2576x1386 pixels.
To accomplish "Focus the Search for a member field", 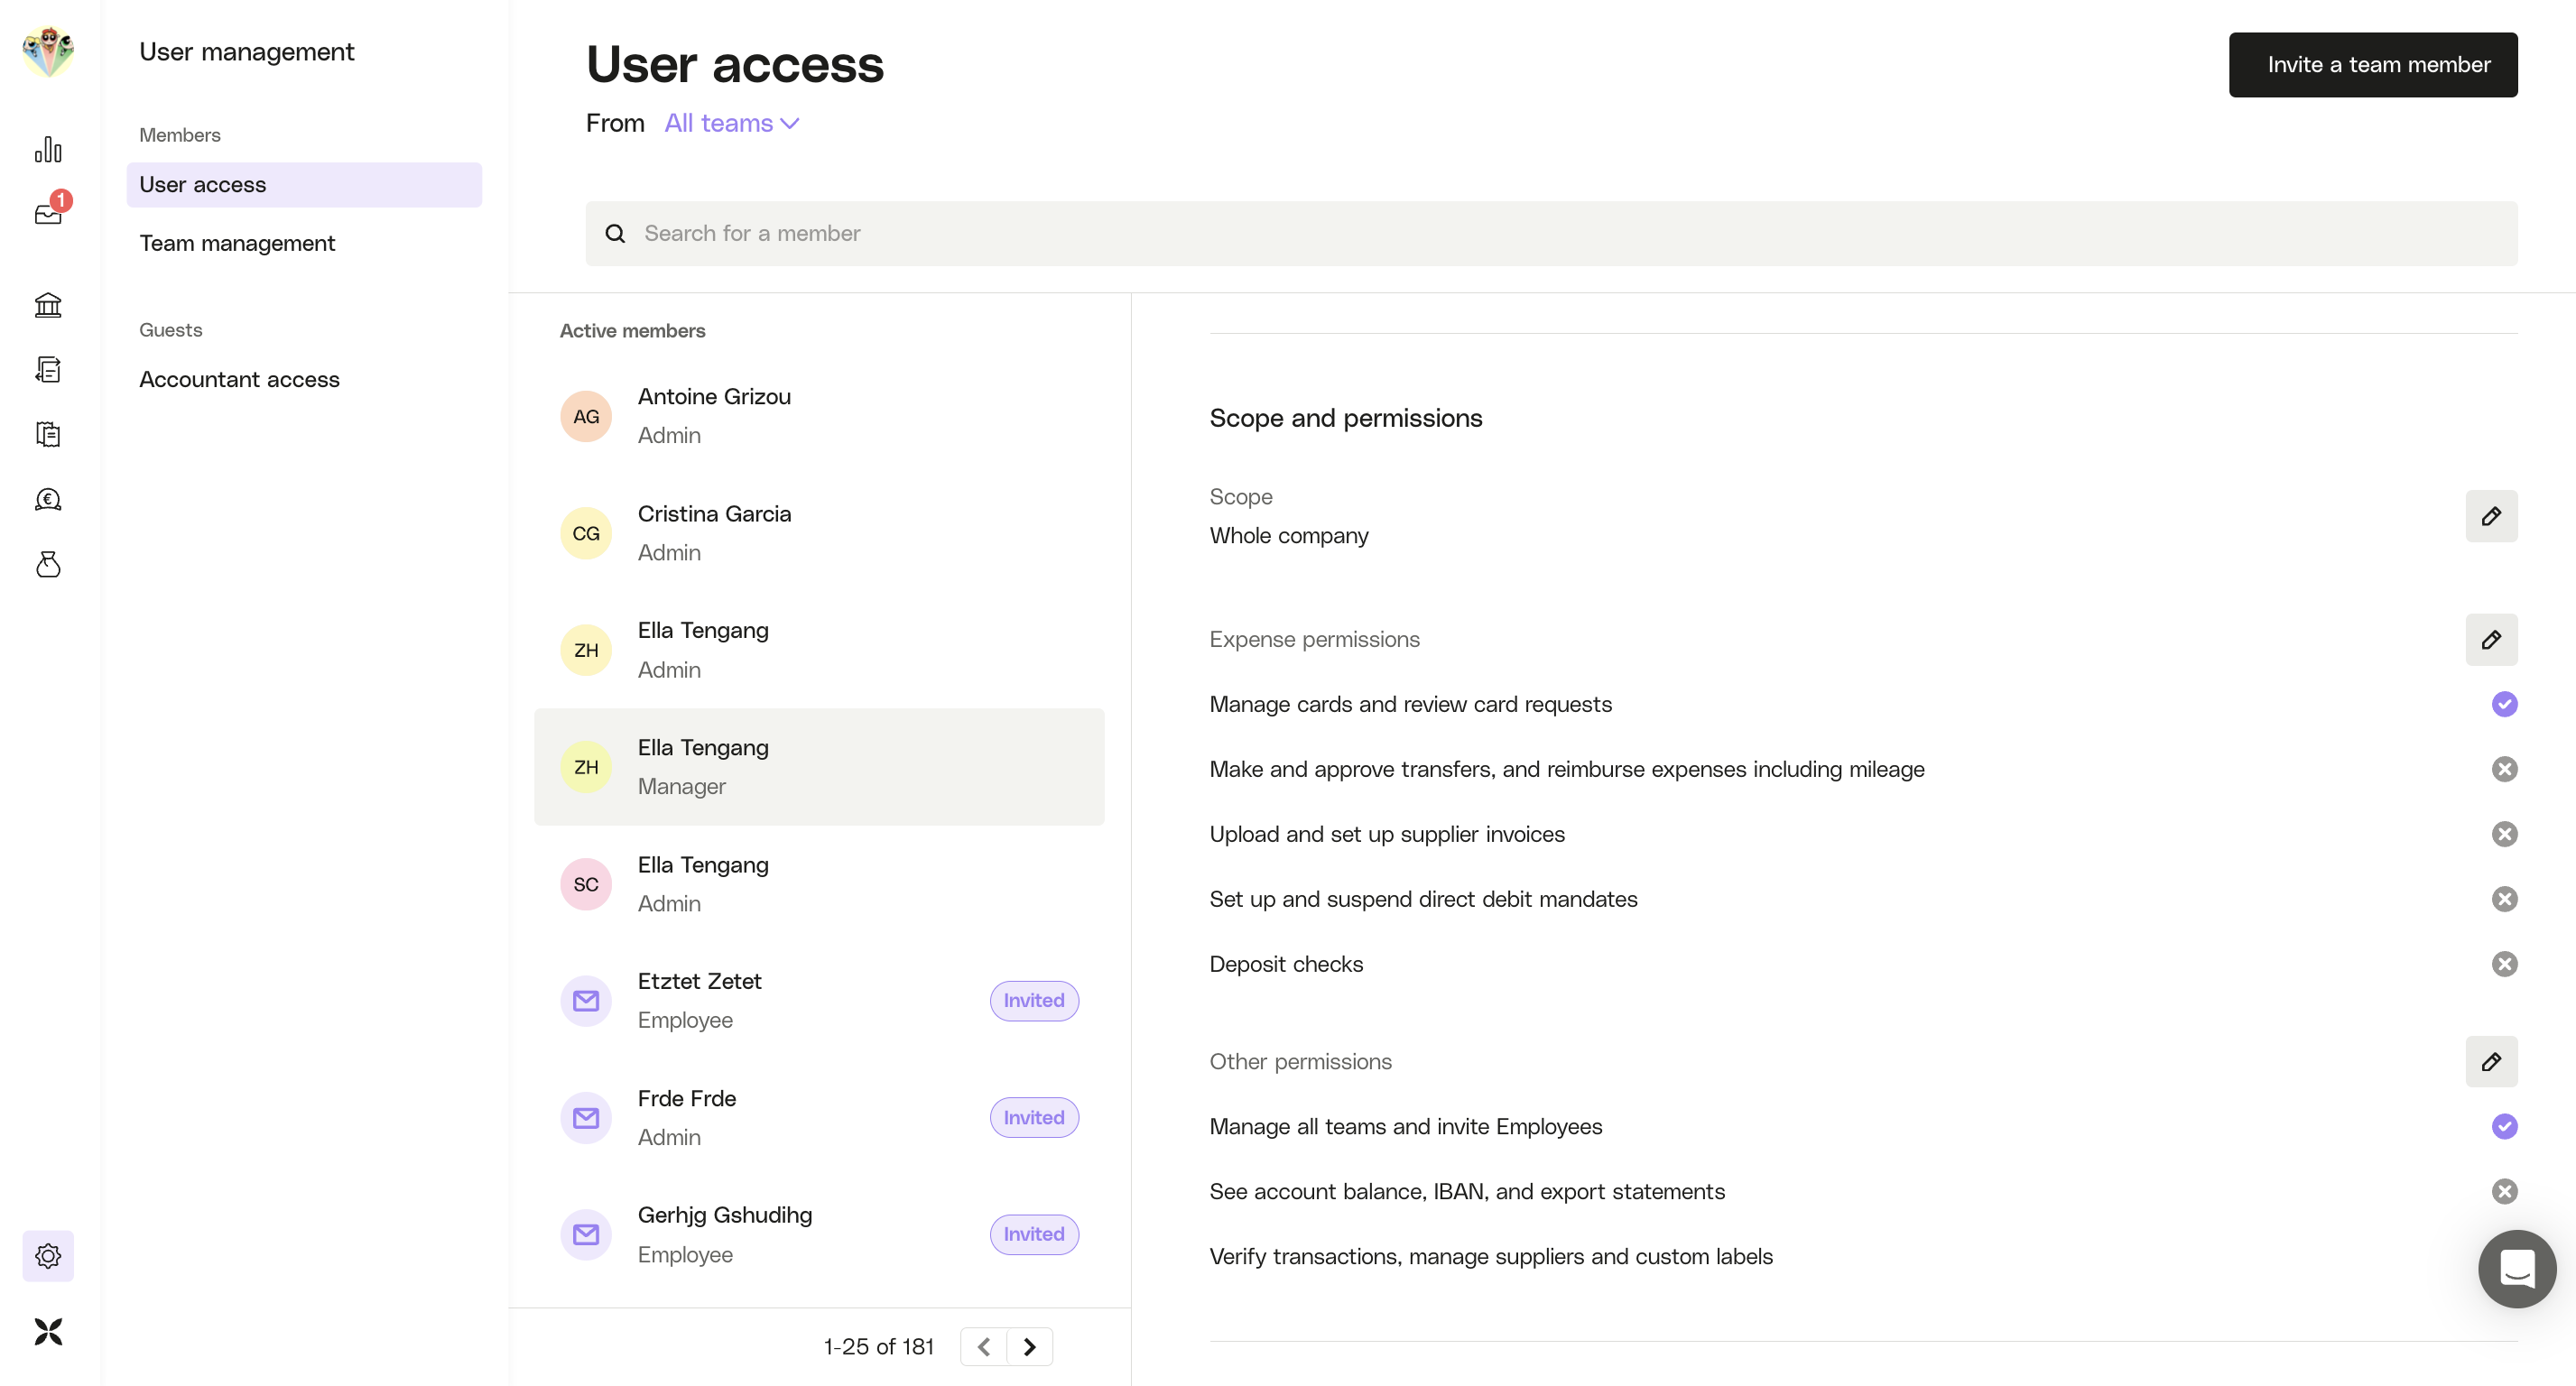I will click(x=1551, y=233).
